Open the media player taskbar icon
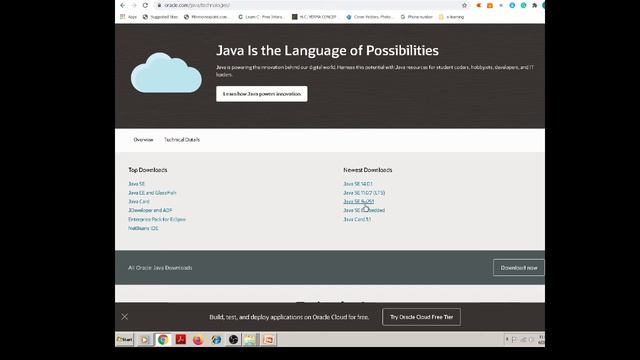Image resolution: width=640 pixels, height=360 pixels. tap(144, 340)
